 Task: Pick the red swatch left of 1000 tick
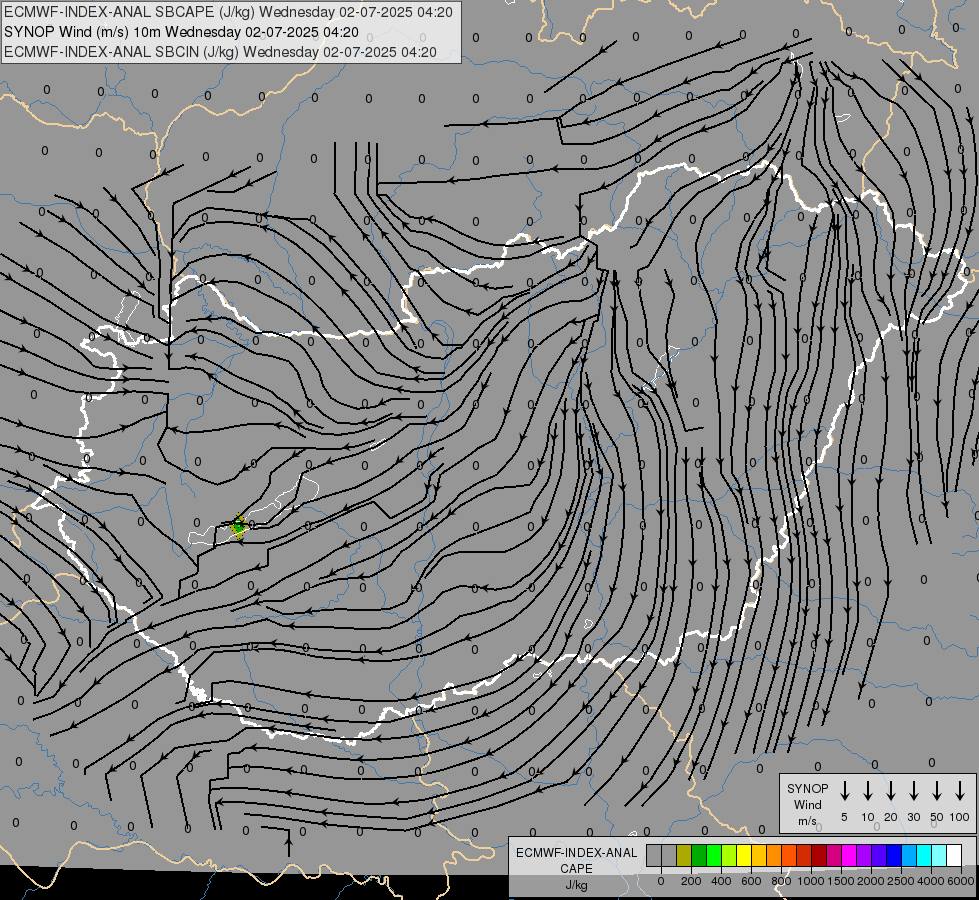click(804, 856)
